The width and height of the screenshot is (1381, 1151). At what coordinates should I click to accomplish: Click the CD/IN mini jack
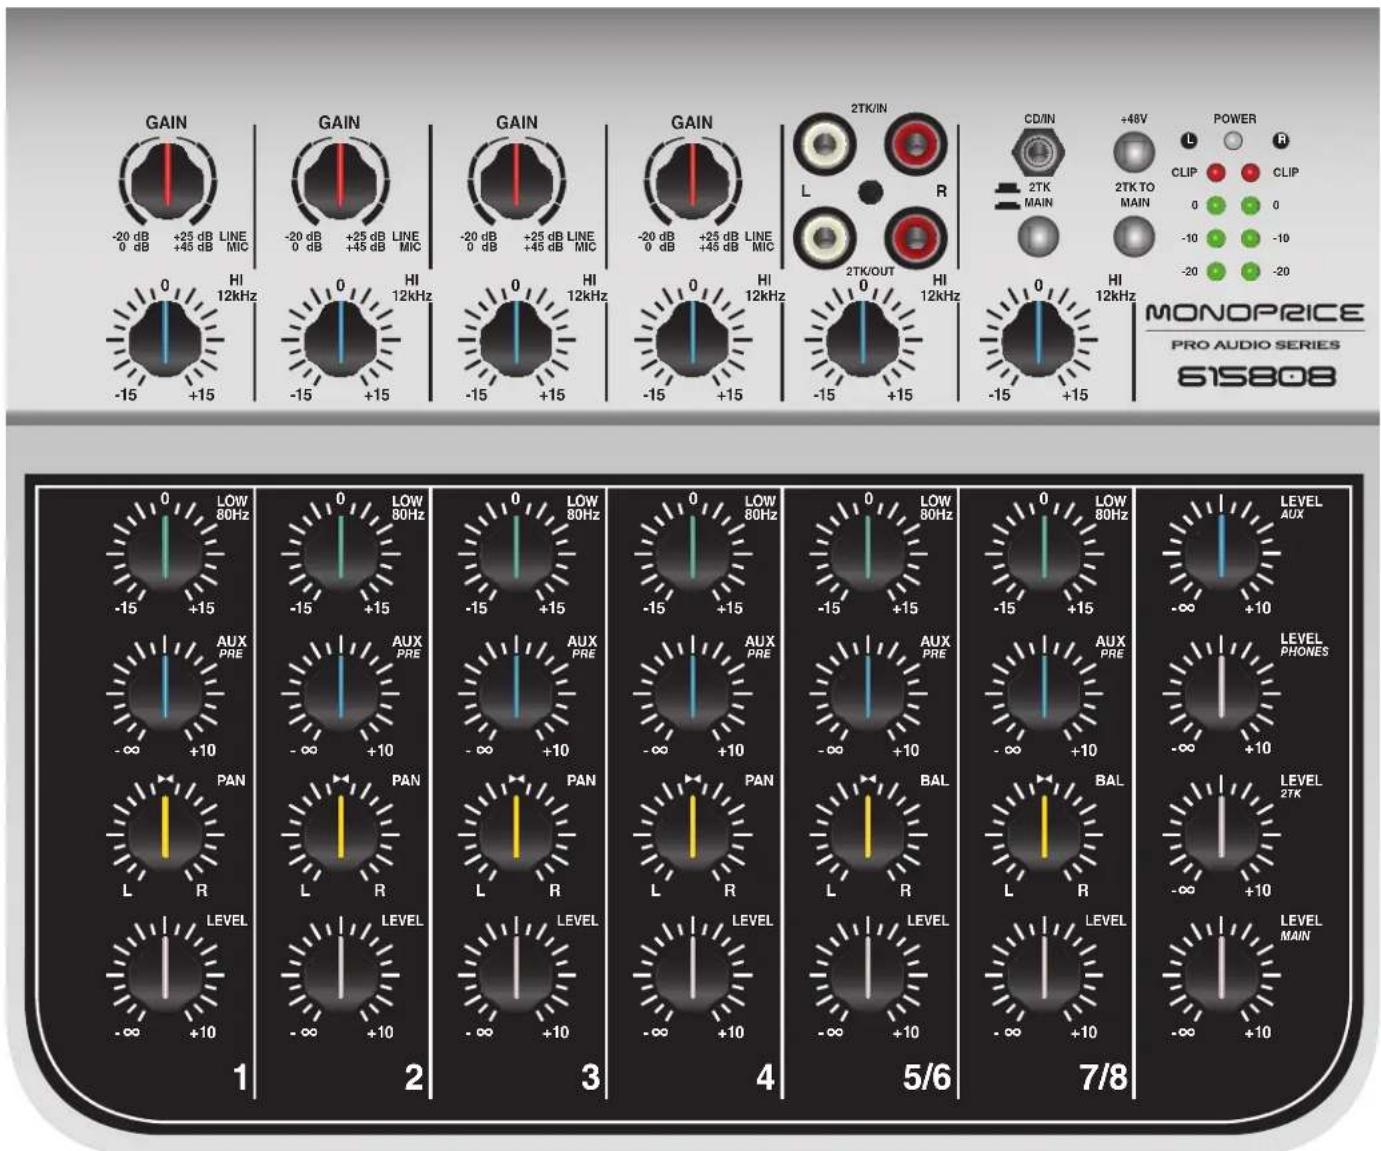coord(1038,152)
